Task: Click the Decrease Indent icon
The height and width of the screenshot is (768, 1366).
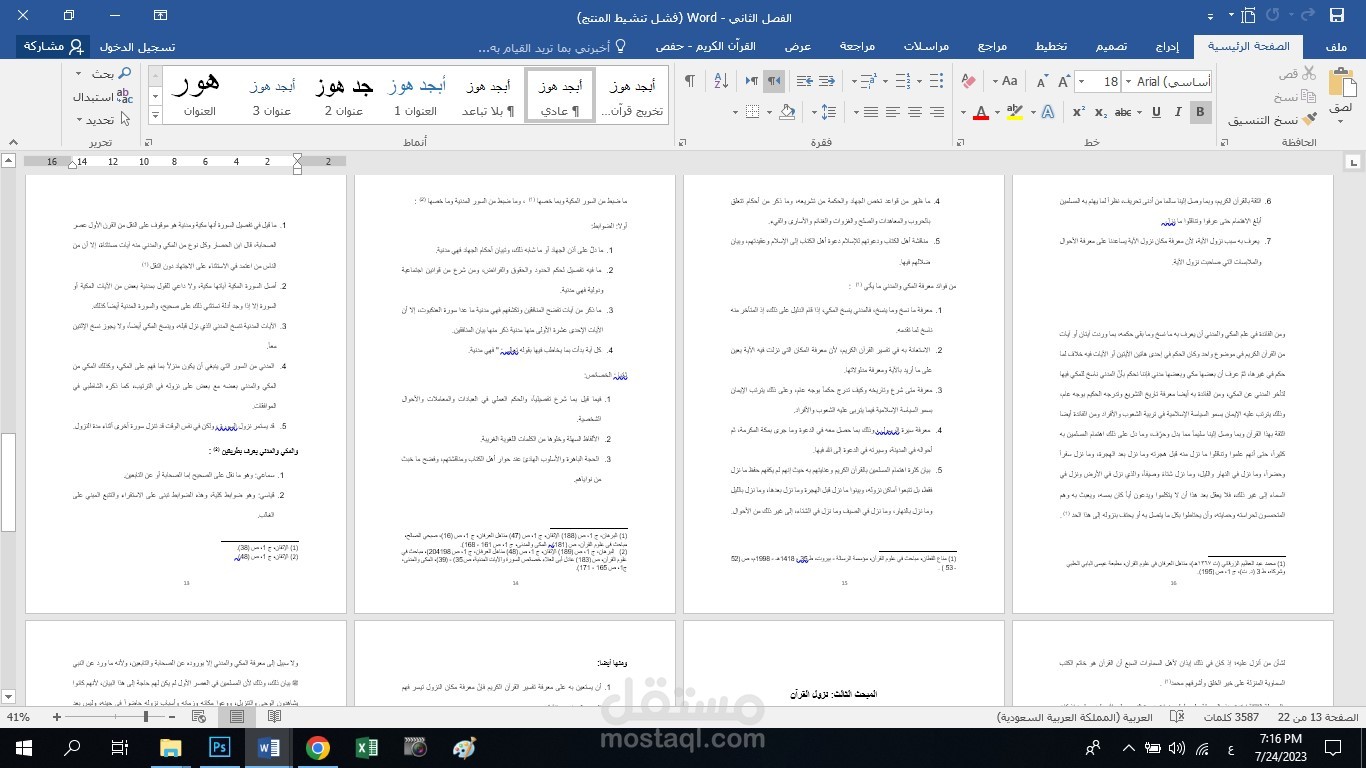Action: [x=826, y=81]
